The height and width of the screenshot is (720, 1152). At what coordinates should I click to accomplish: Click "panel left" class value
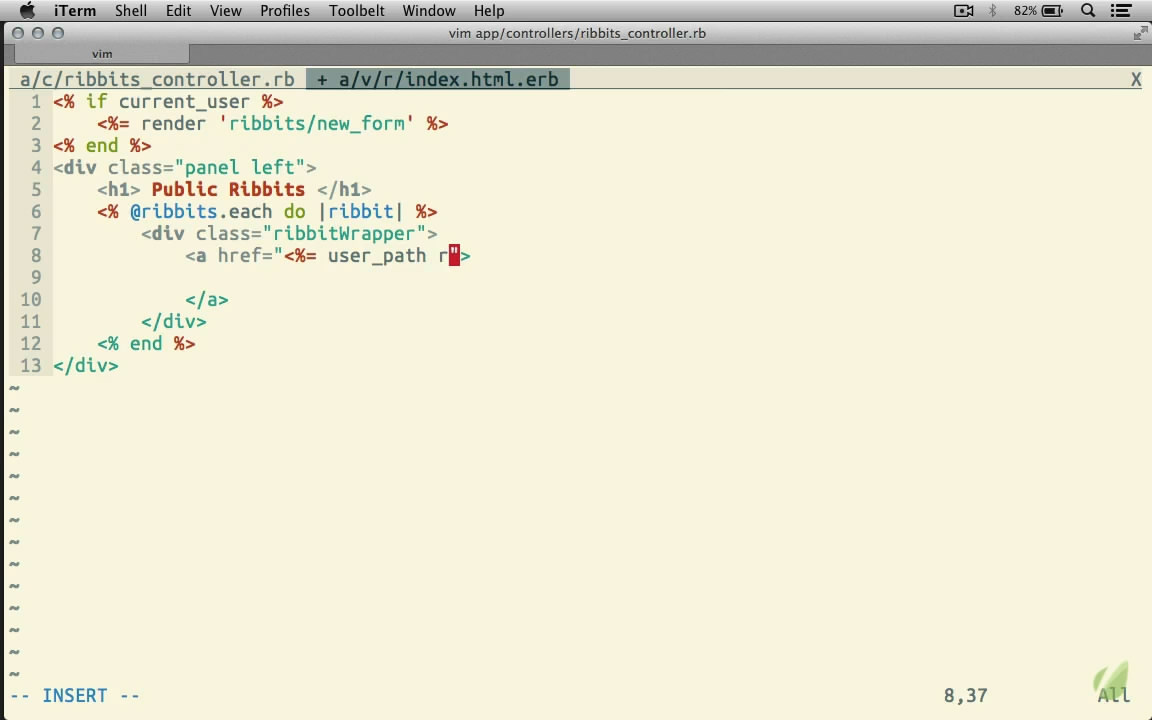tap(240, 168)
